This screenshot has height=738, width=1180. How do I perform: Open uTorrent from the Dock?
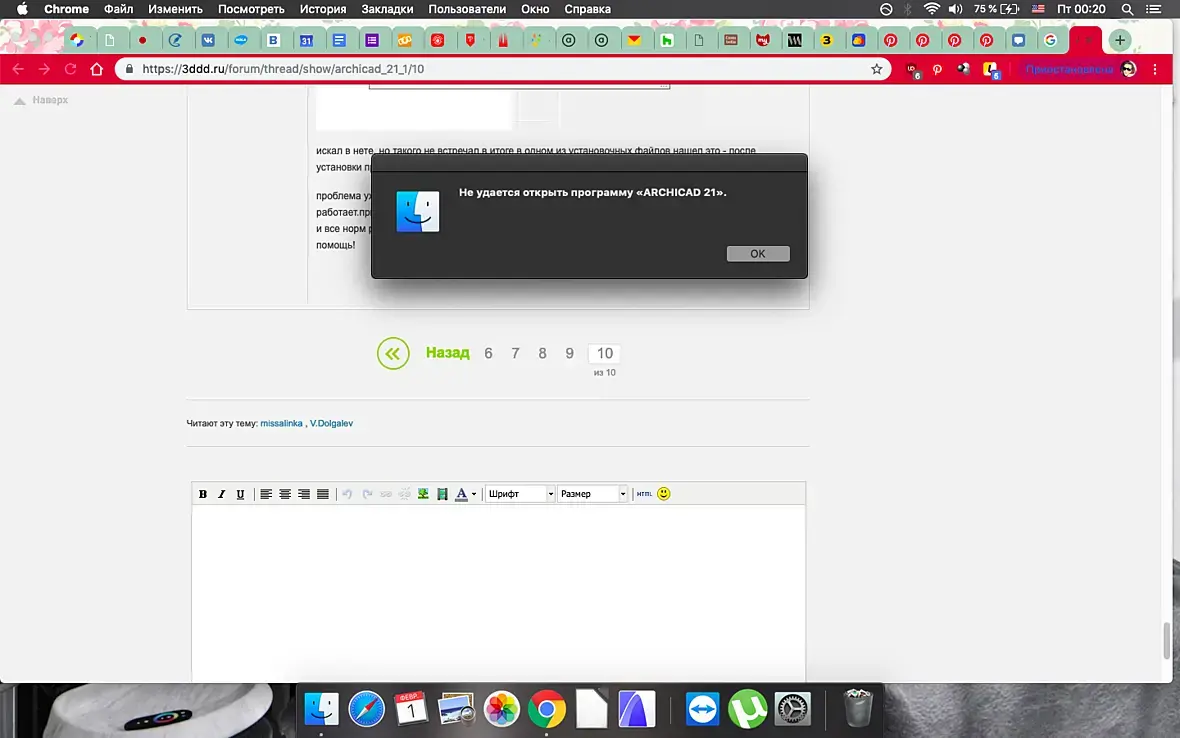coord(747,709)
